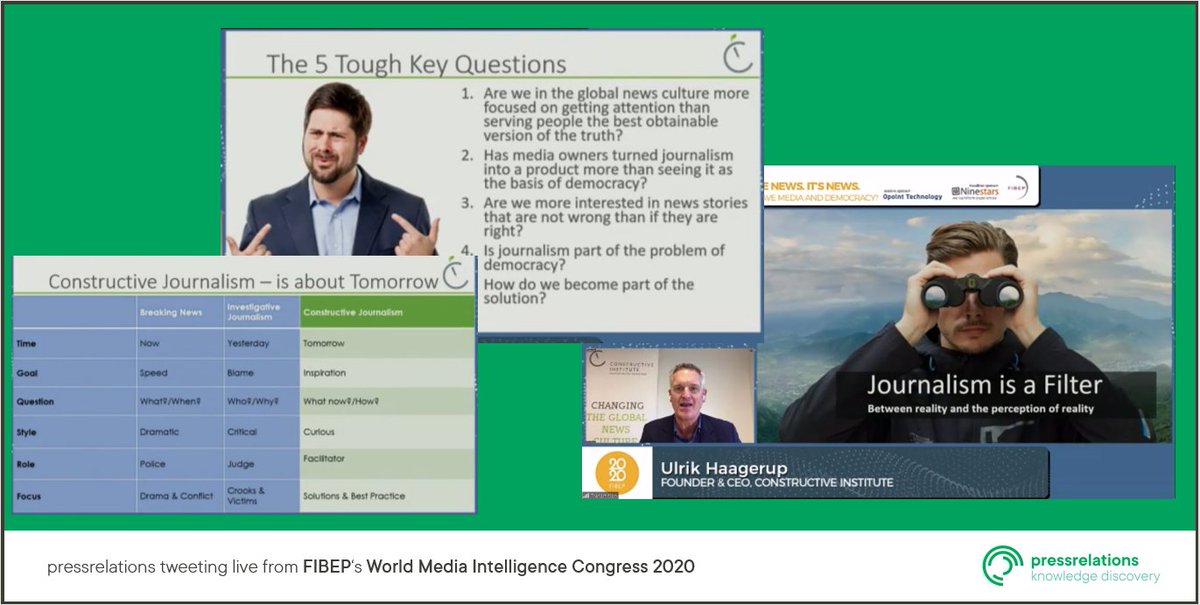The width and height of the screenshot is (1200, 605).
Task: Click the caption "World Media Intelligence Congress 2020"
Action: (x=531, y=567)
